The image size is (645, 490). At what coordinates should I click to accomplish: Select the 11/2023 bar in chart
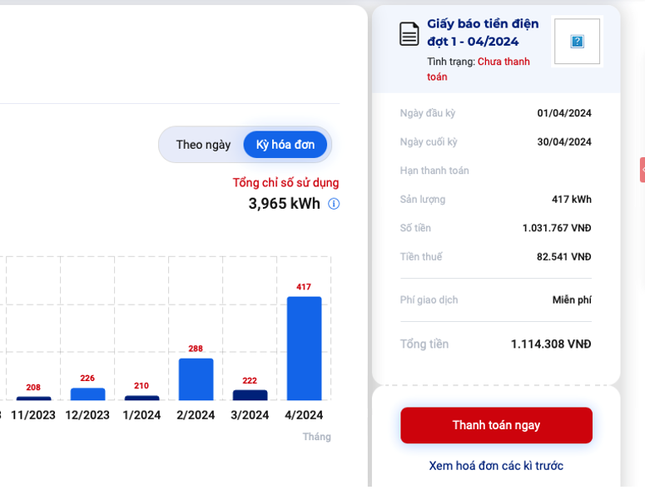pyautogui.click(x=34, y=398)
